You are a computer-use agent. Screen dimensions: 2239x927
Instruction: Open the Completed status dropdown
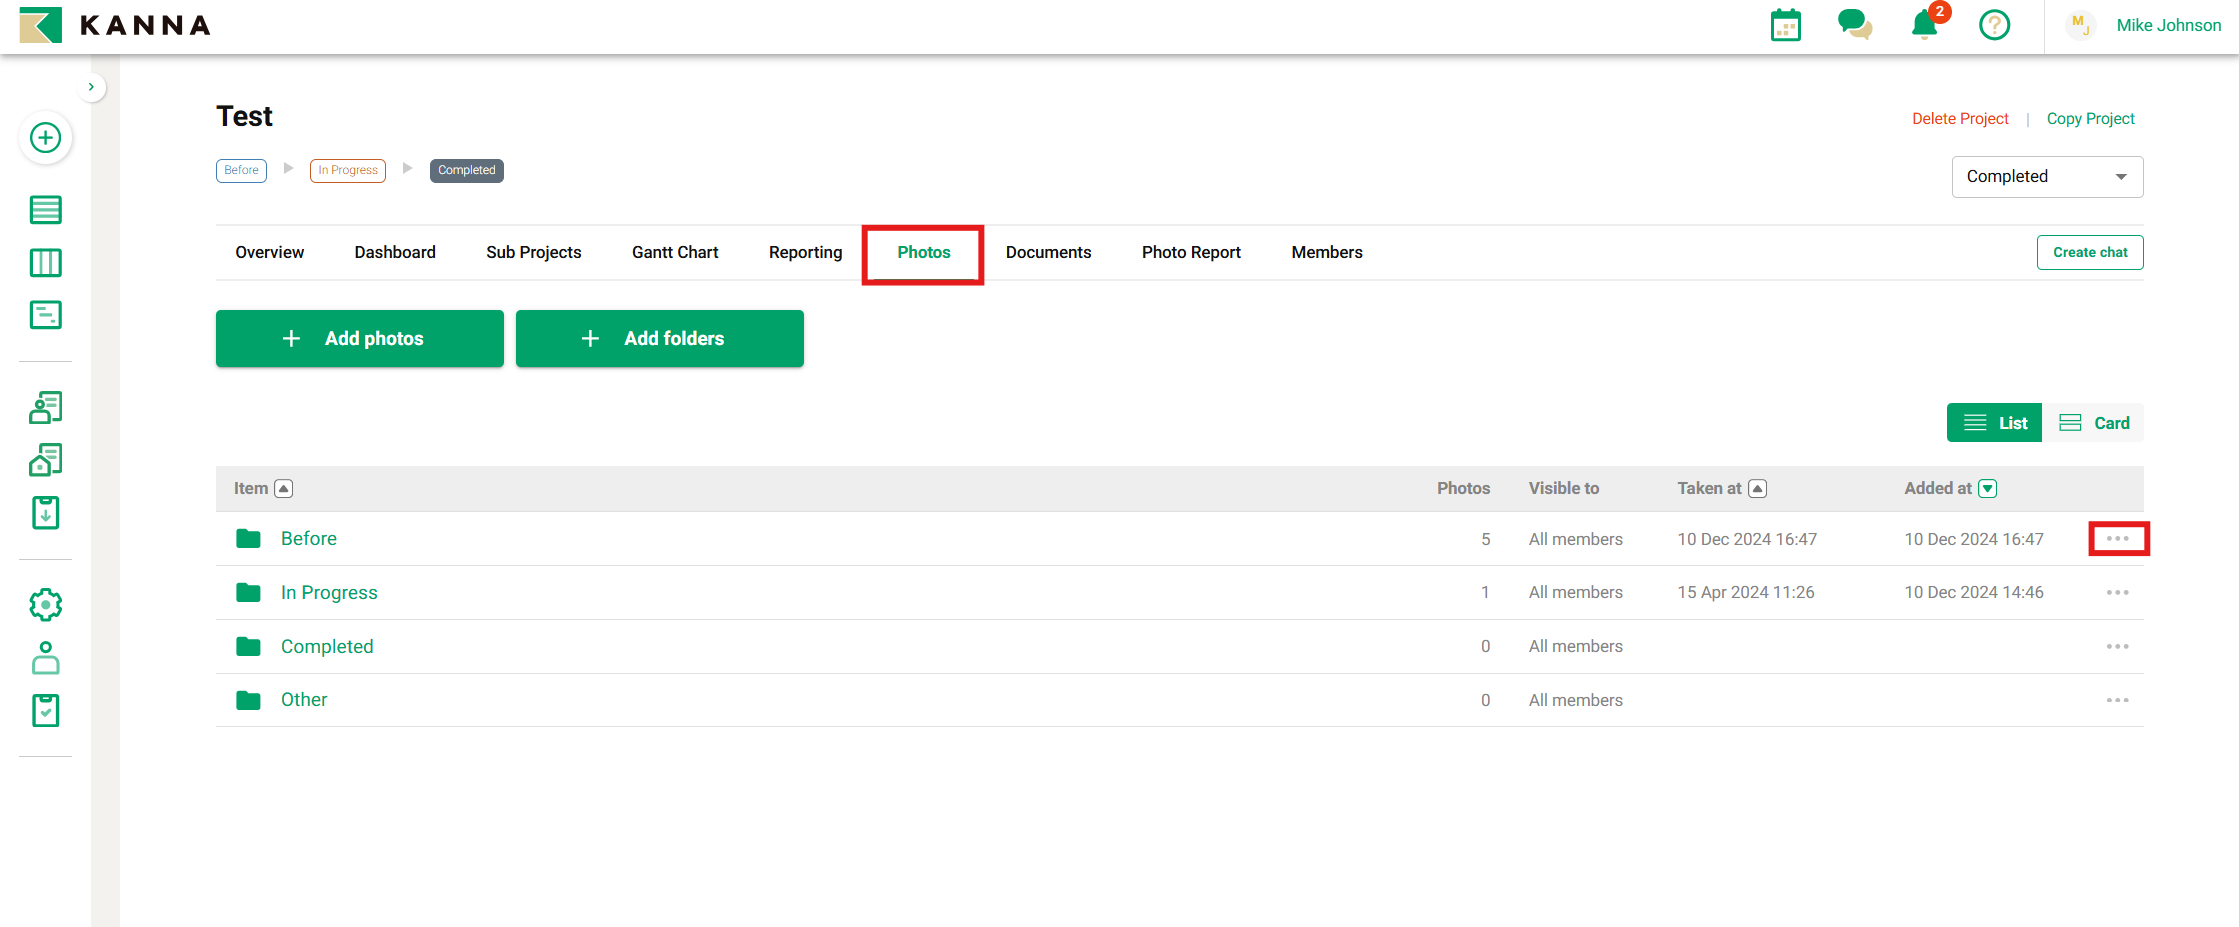click(2046, 177)
